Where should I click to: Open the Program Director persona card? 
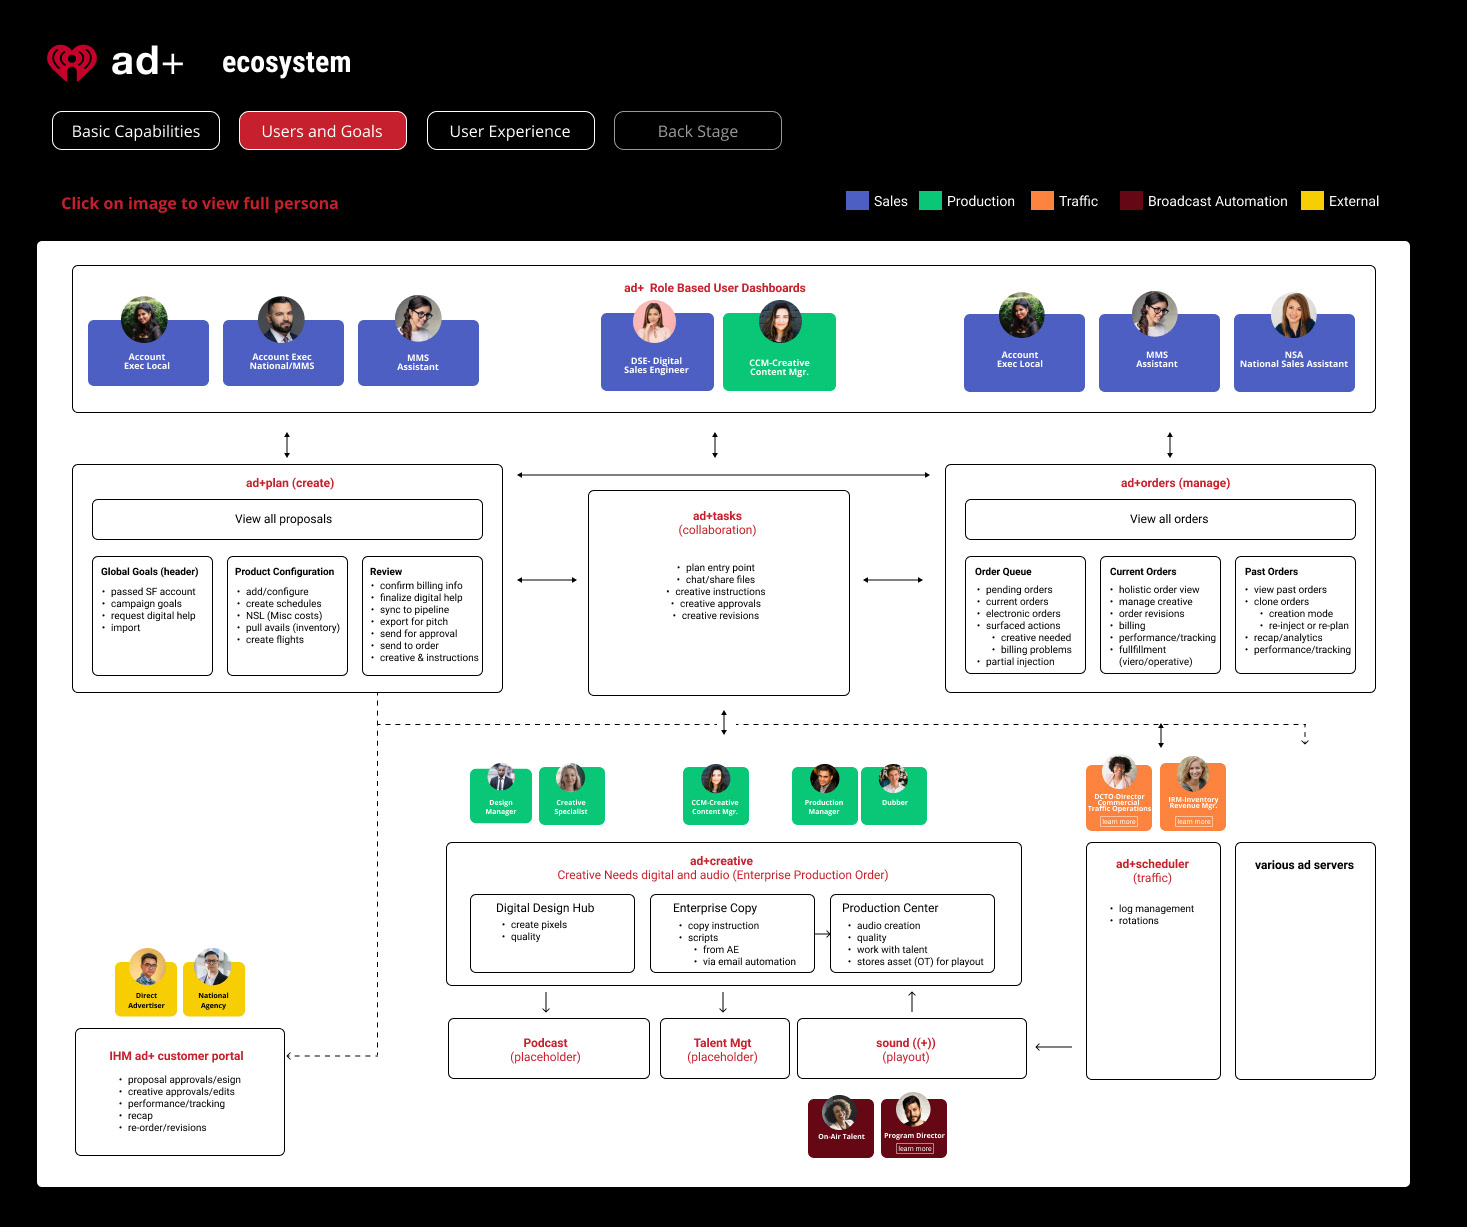click(x=914, y=1127)
